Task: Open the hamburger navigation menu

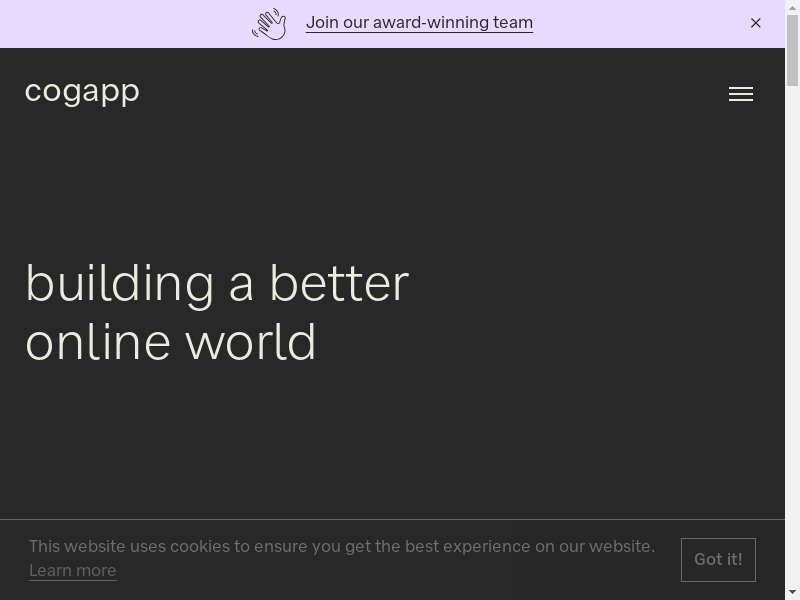Action: tap(740, 94)
